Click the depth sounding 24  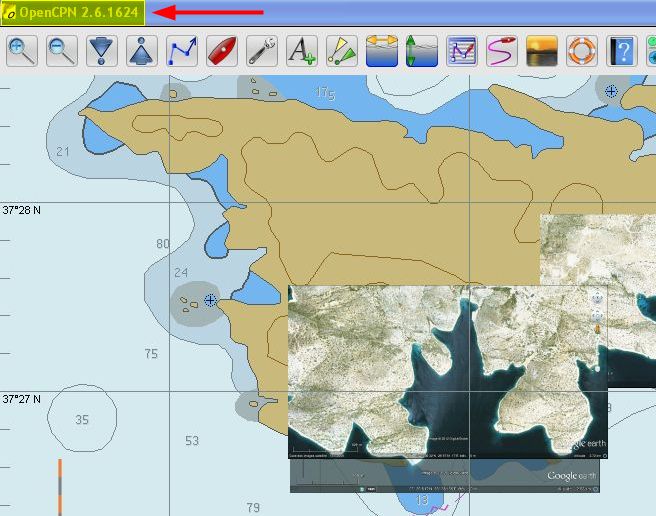pos(181,273)
